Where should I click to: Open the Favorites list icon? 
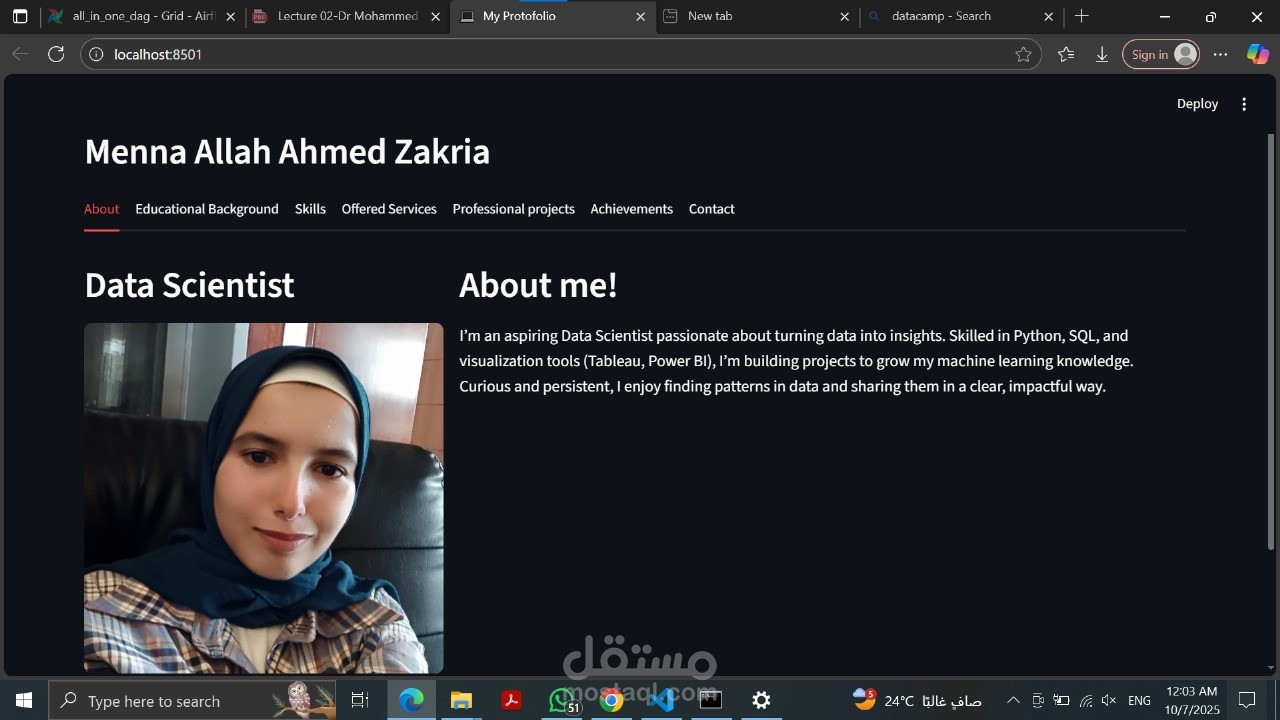1066,54
